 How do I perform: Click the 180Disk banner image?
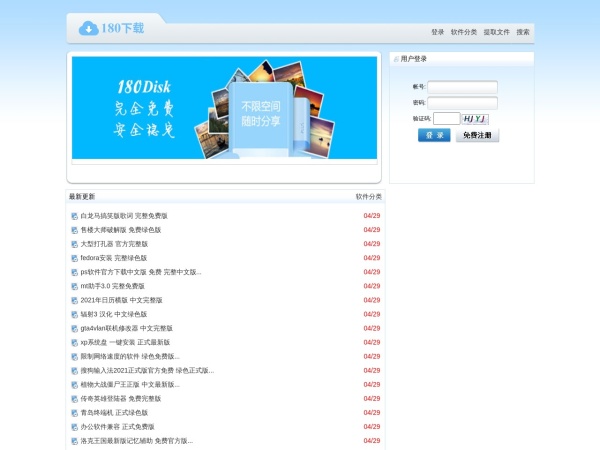[225, 108]
